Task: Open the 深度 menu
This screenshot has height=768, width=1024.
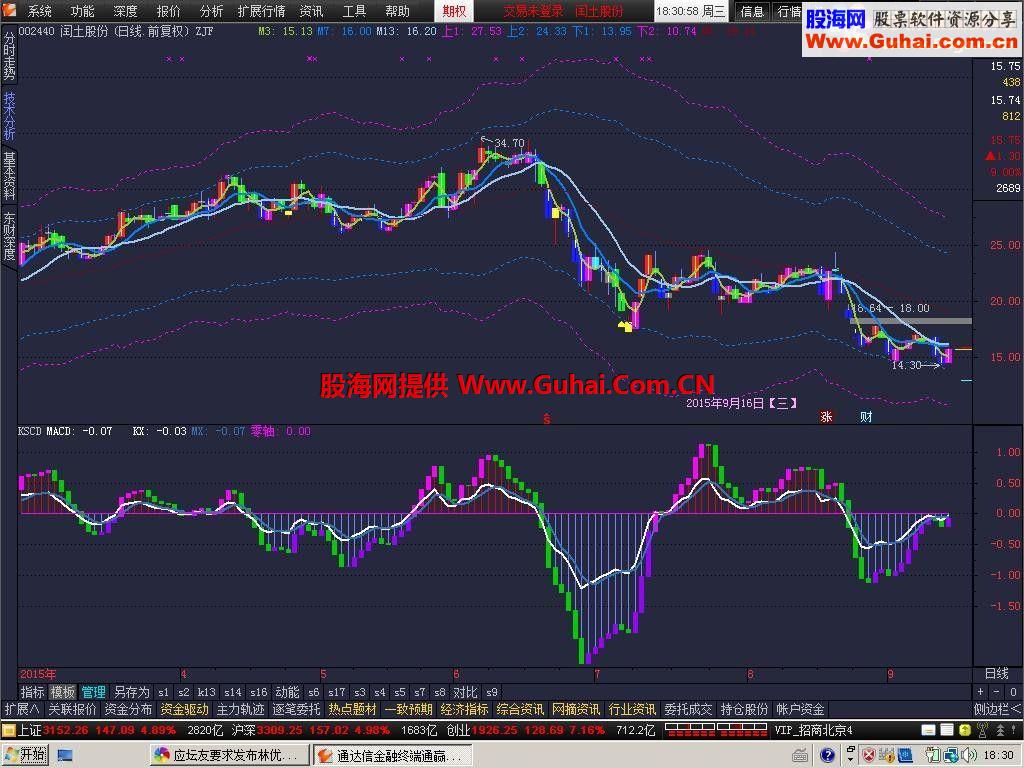Action: pos(125,11)
